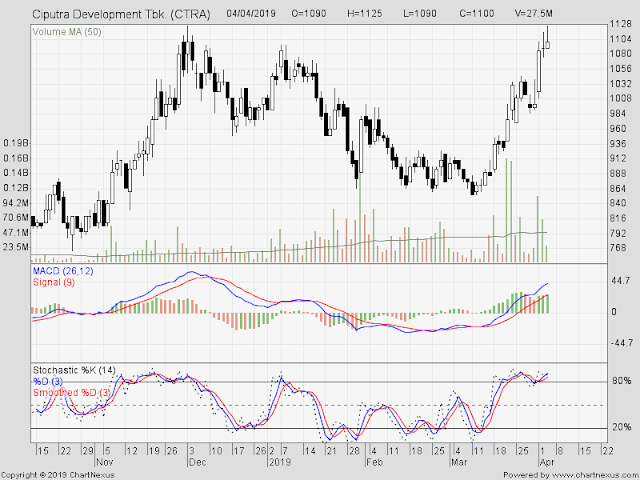Click the Apr month label on time axis
Image resolution: width=640 pixels, height=480 pixels.
coord(547,462)
